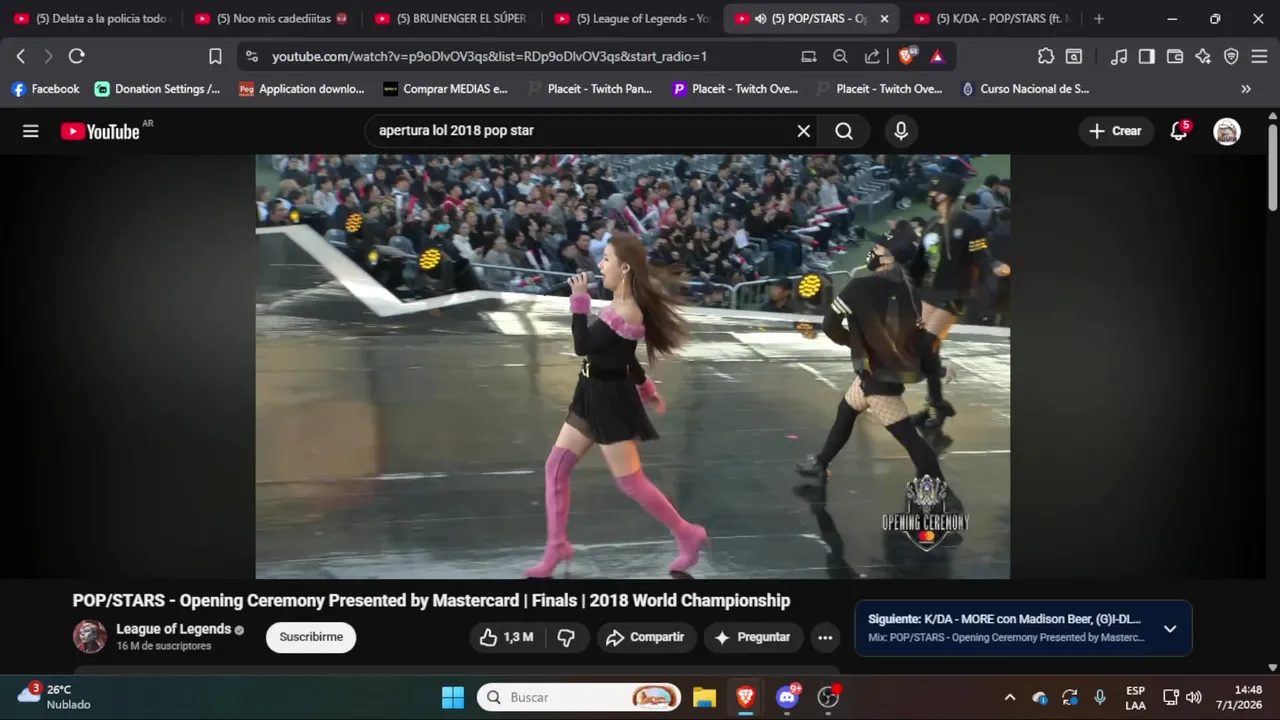Switch to Noo mis cadediiitas tab
Screen dimensions: 1280x720
coord(272,19)
